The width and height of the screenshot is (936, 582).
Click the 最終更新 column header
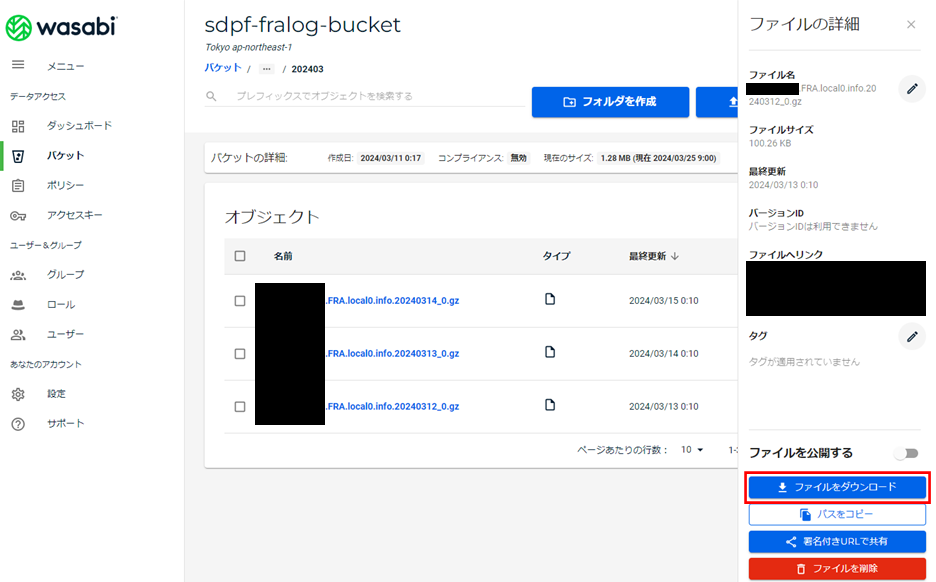click(x=647, y=256)
